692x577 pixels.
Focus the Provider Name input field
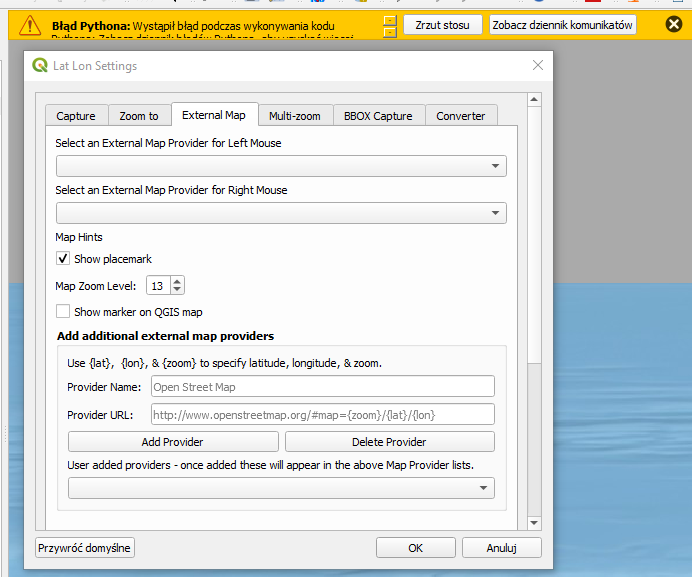click(323, 386)
